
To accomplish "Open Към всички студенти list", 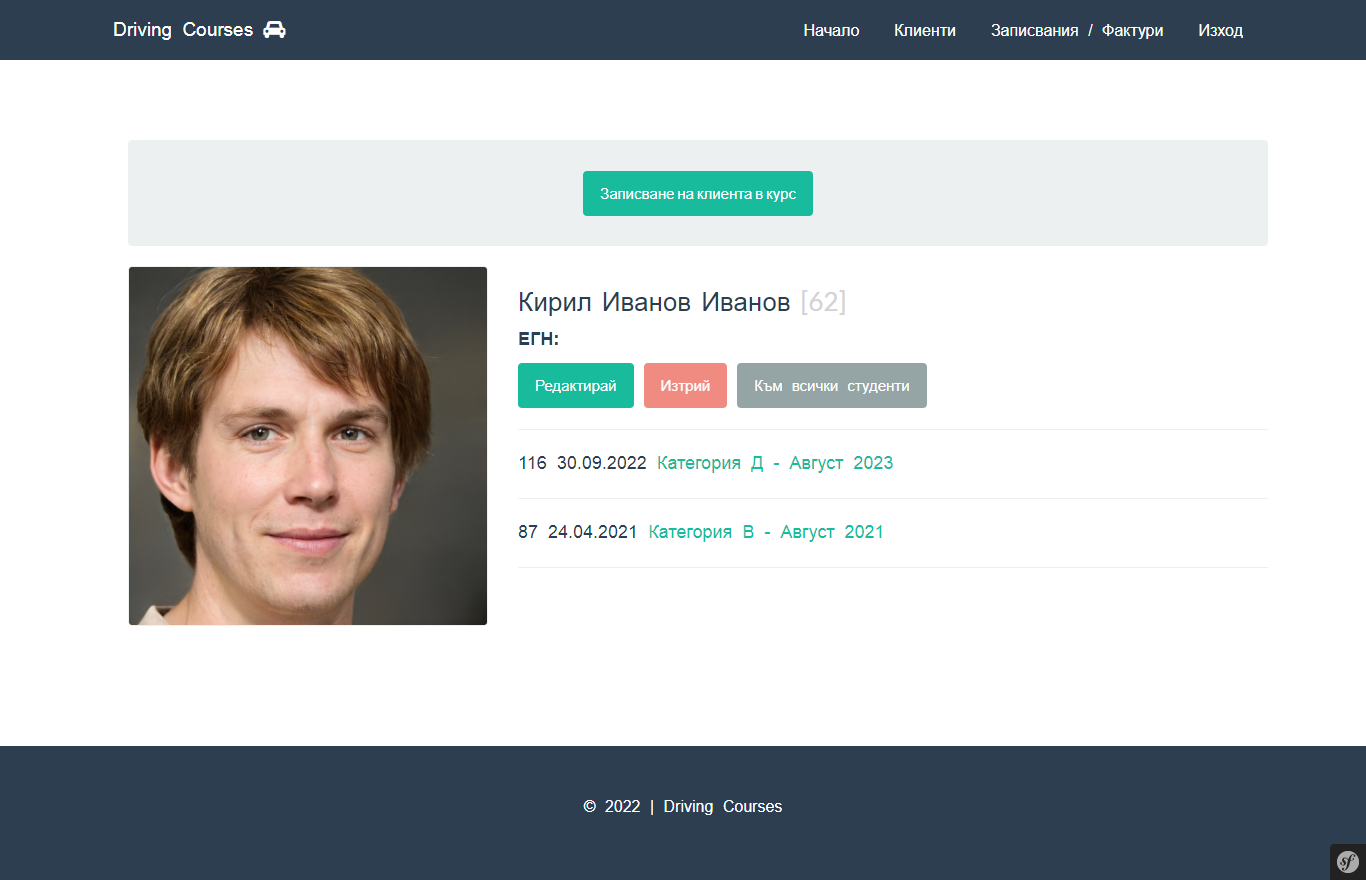I will (x=831, y=385).
